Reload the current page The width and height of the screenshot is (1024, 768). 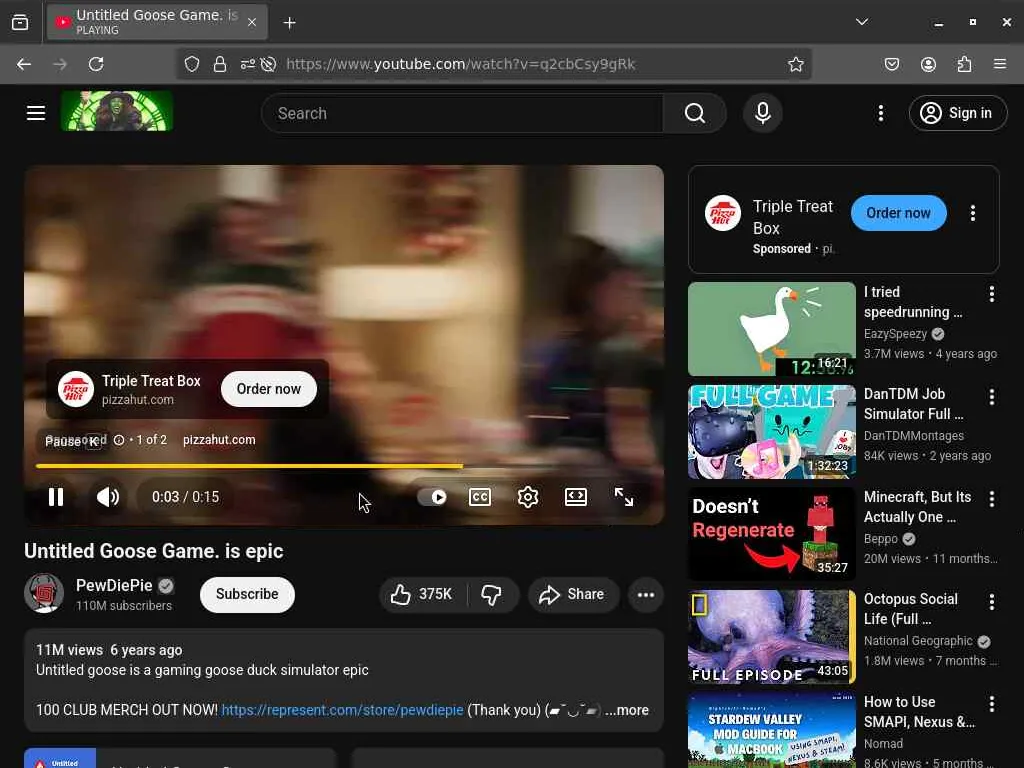click(96, 64)
